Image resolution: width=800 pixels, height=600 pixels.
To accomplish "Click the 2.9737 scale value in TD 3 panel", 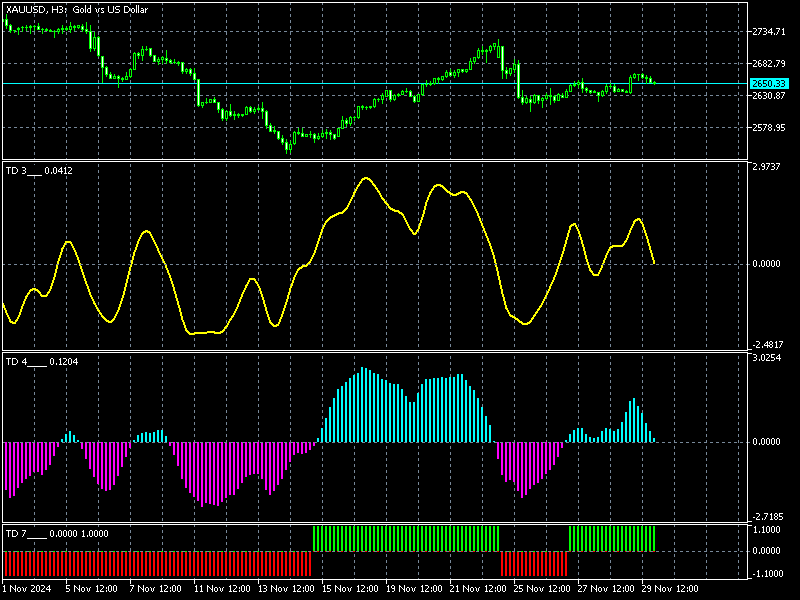I will point(766,167).
